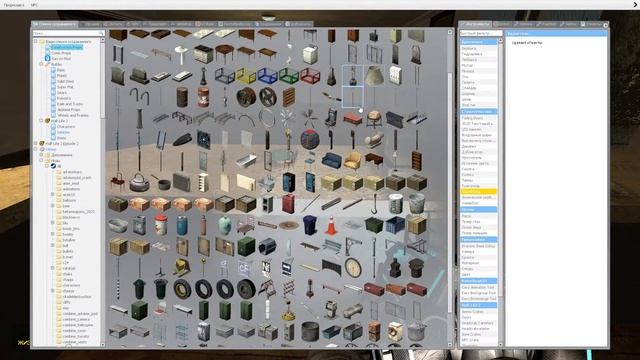Image resolution: width=640 pixels, height=360 pixels.
Task: Collapse the top root tree node
Action: (36, 41)
